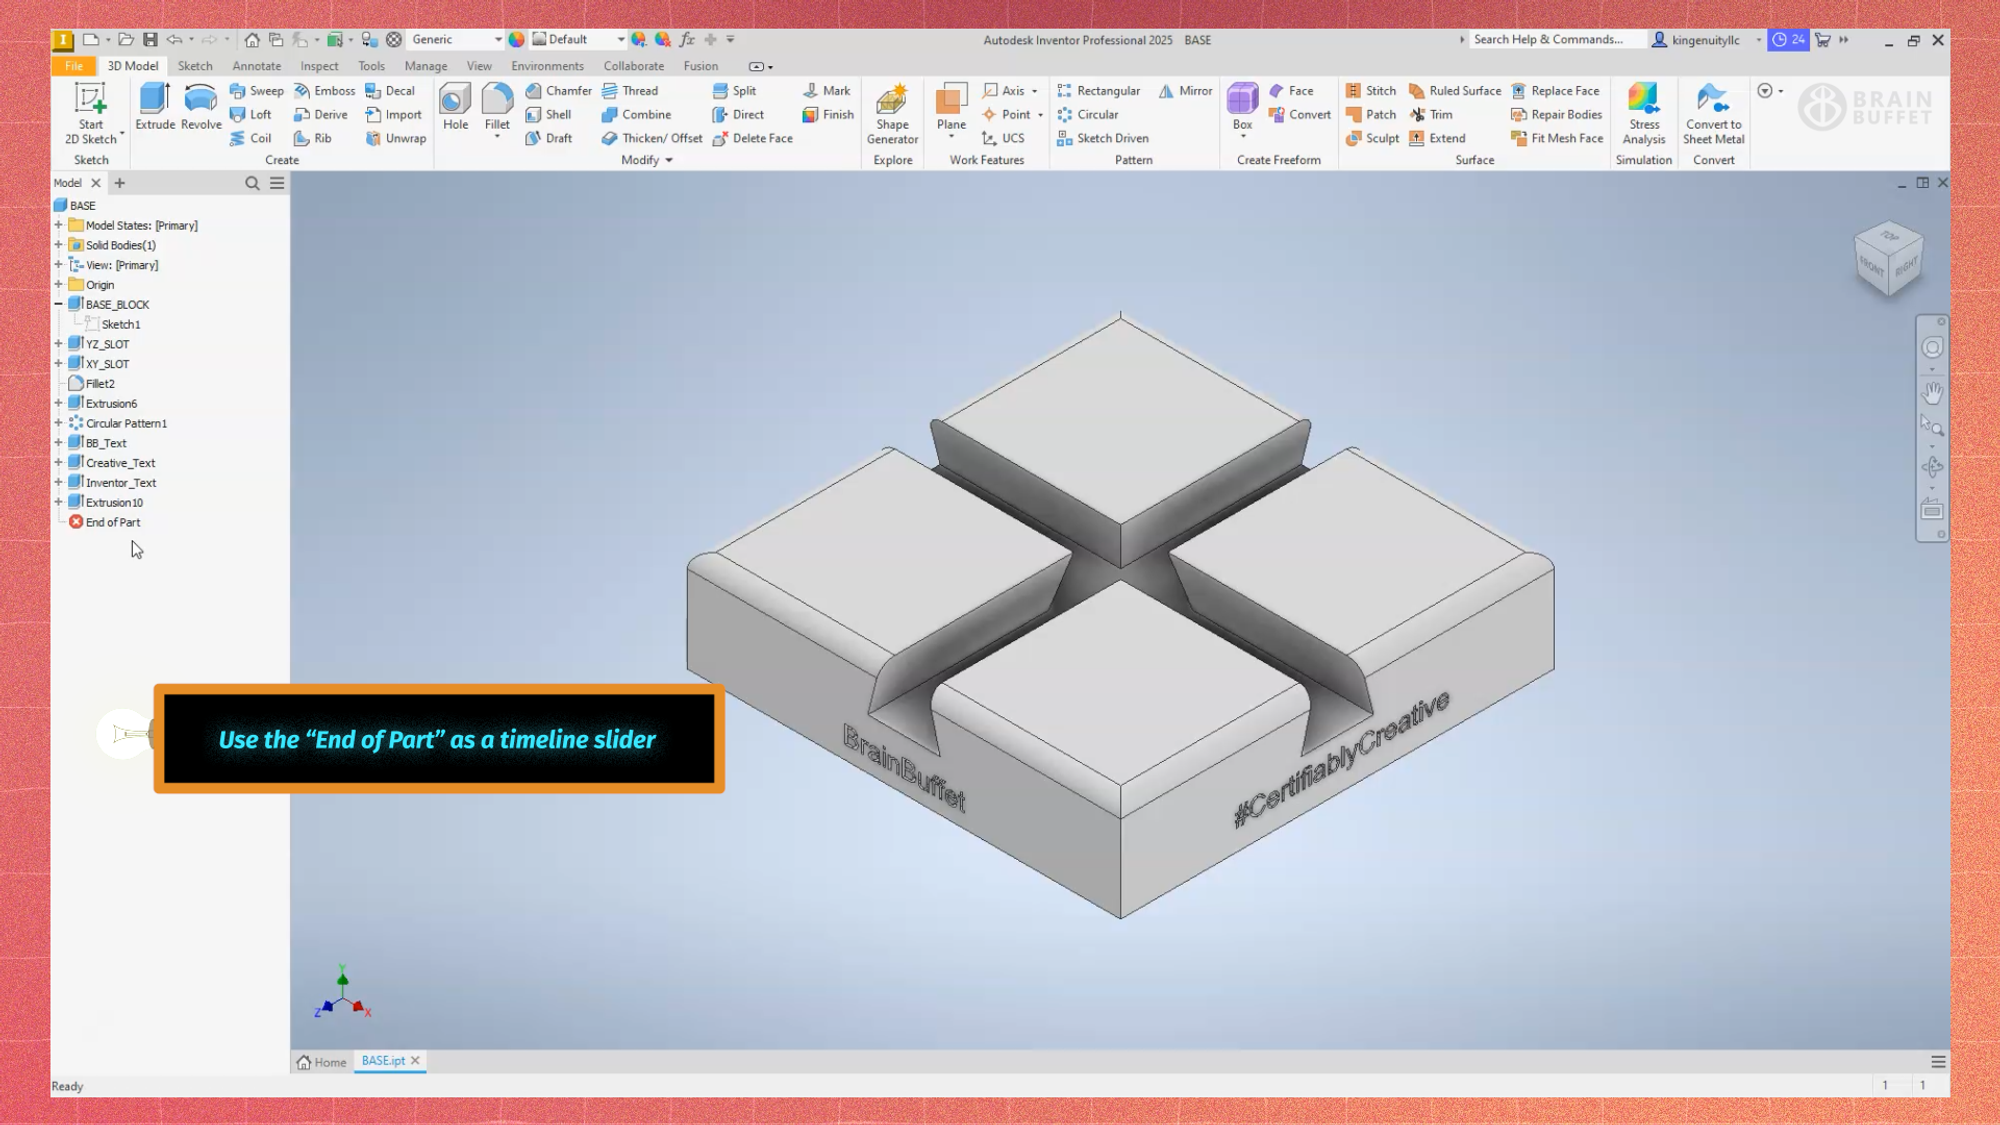The image size is (2000, 1125).
Task: Click the Search Help & Commands field
Action: point(1550,40)
